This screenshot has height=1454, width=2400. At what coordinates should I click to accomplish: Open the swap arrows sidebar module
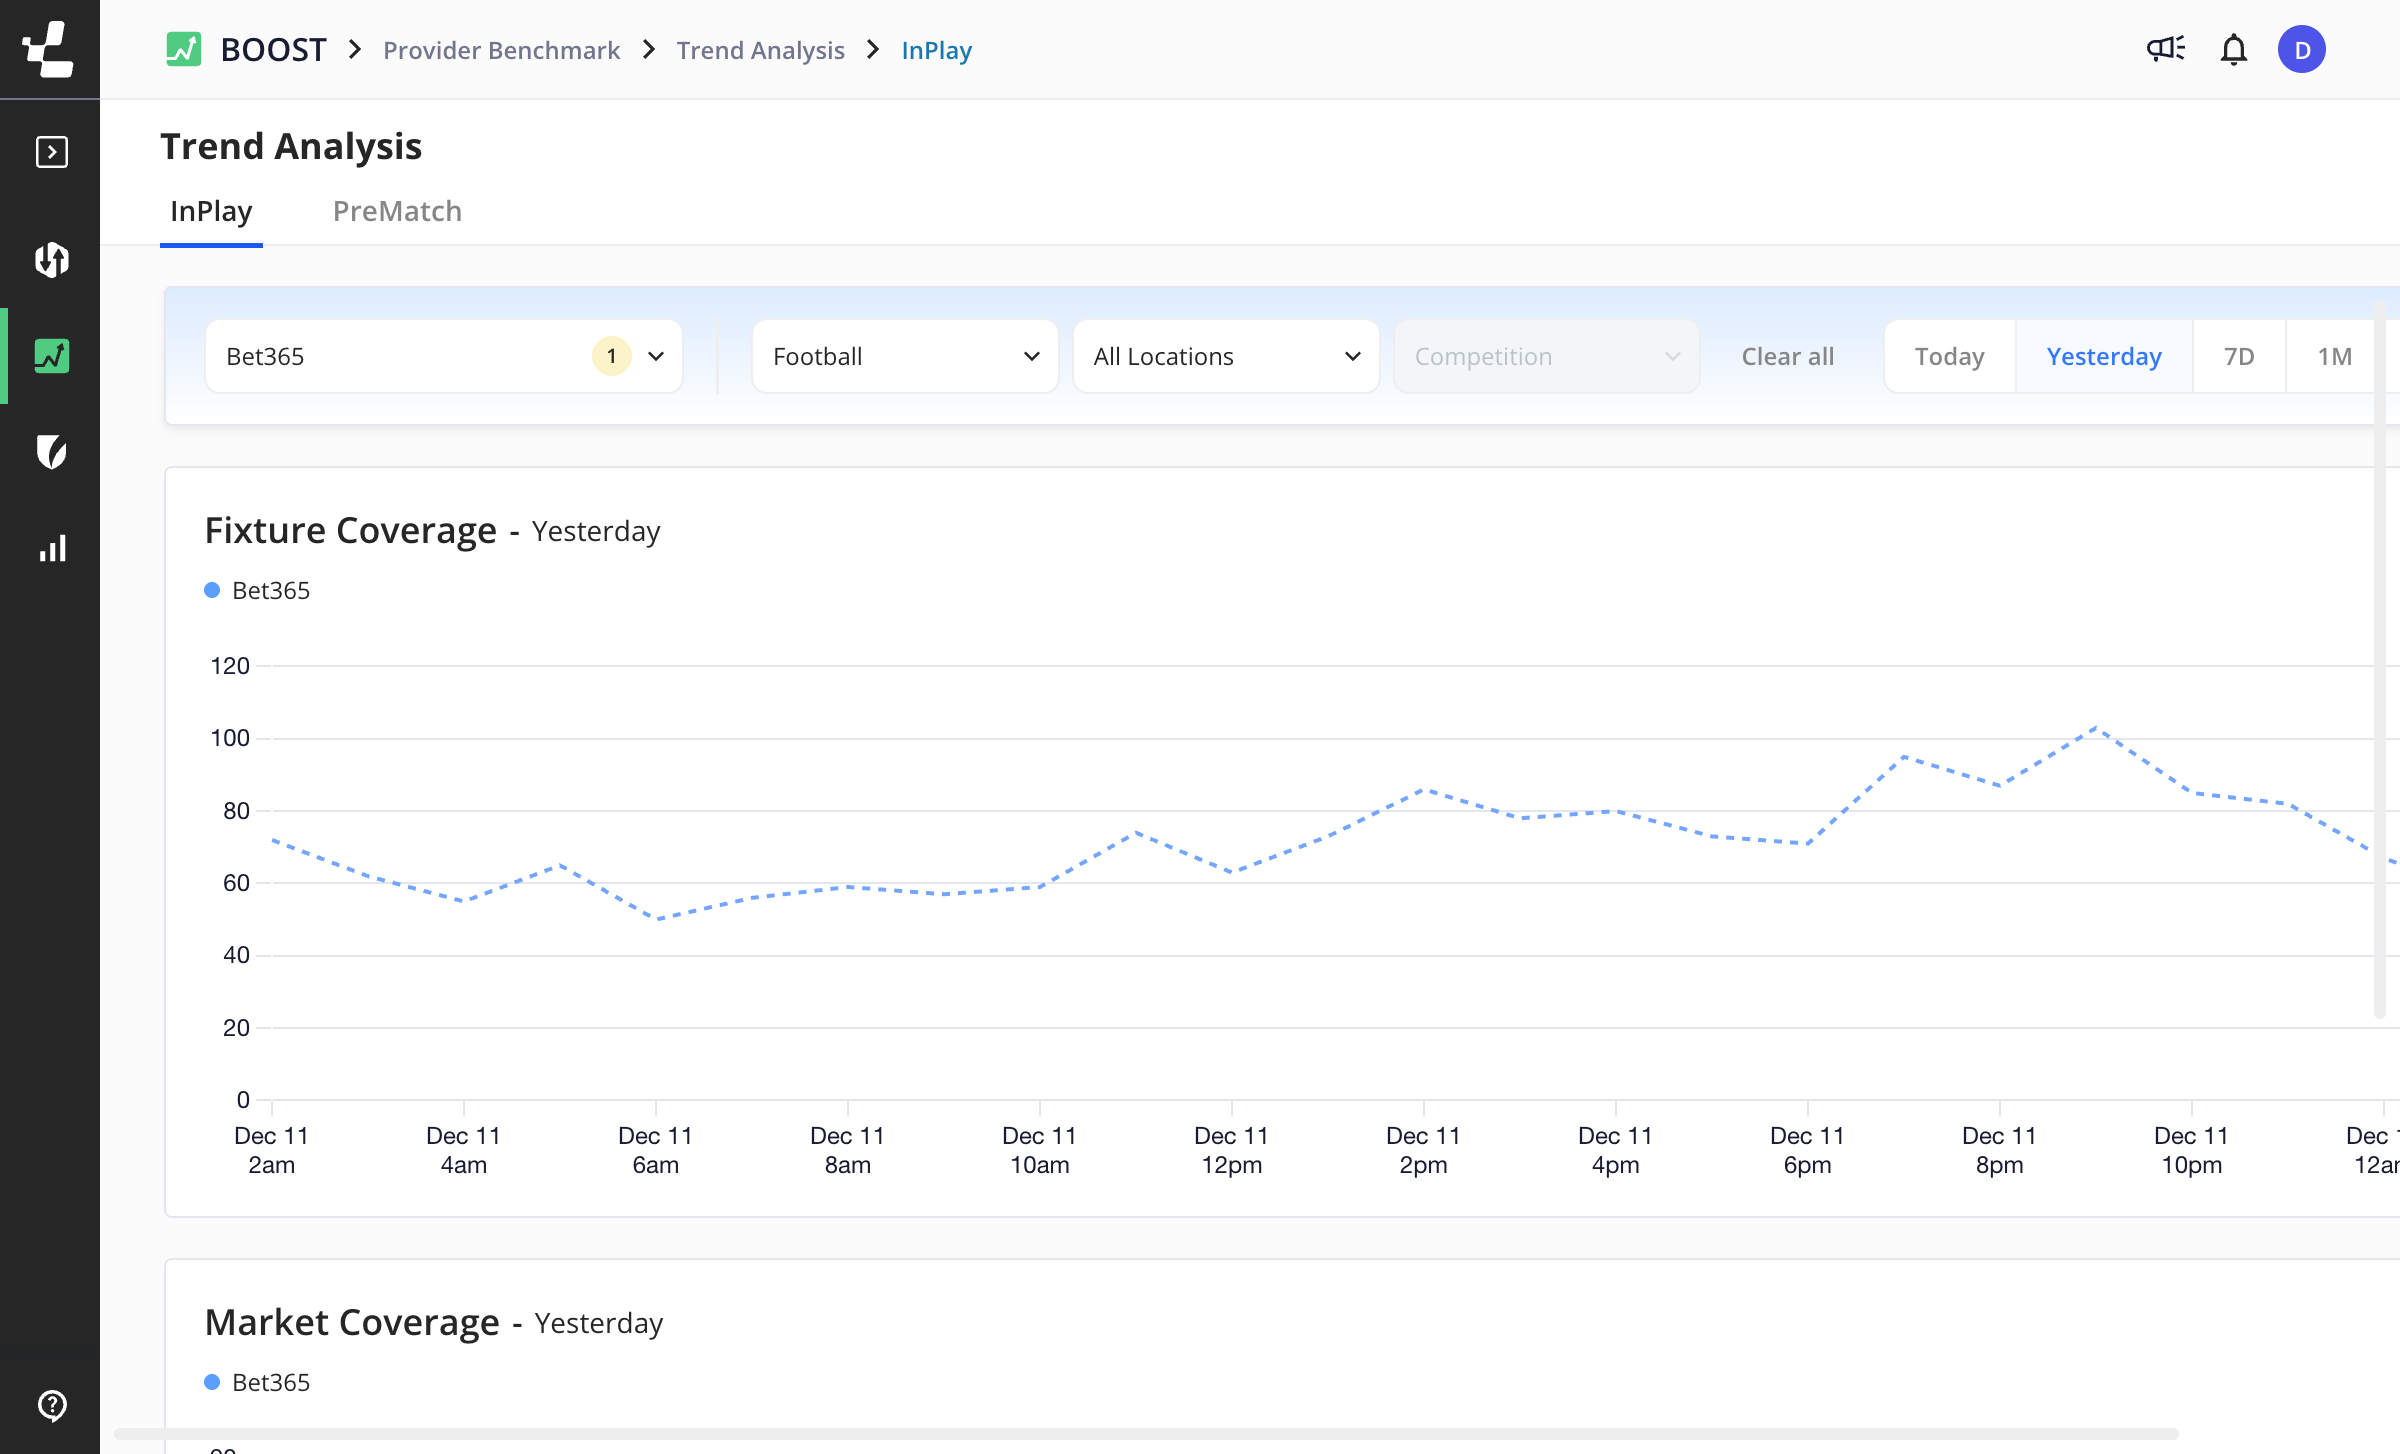click(51, 260)
